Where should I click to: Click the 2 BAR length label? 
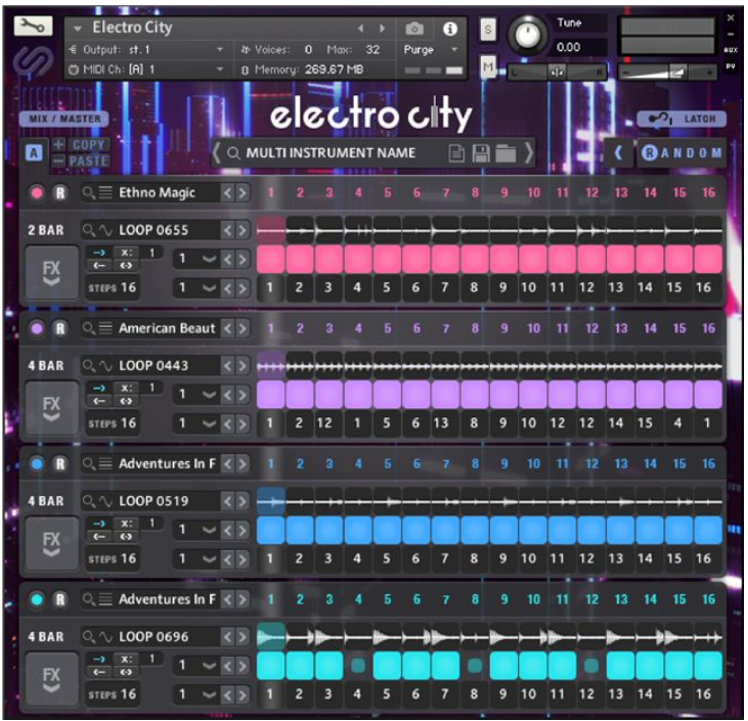(x=46, y=230)
